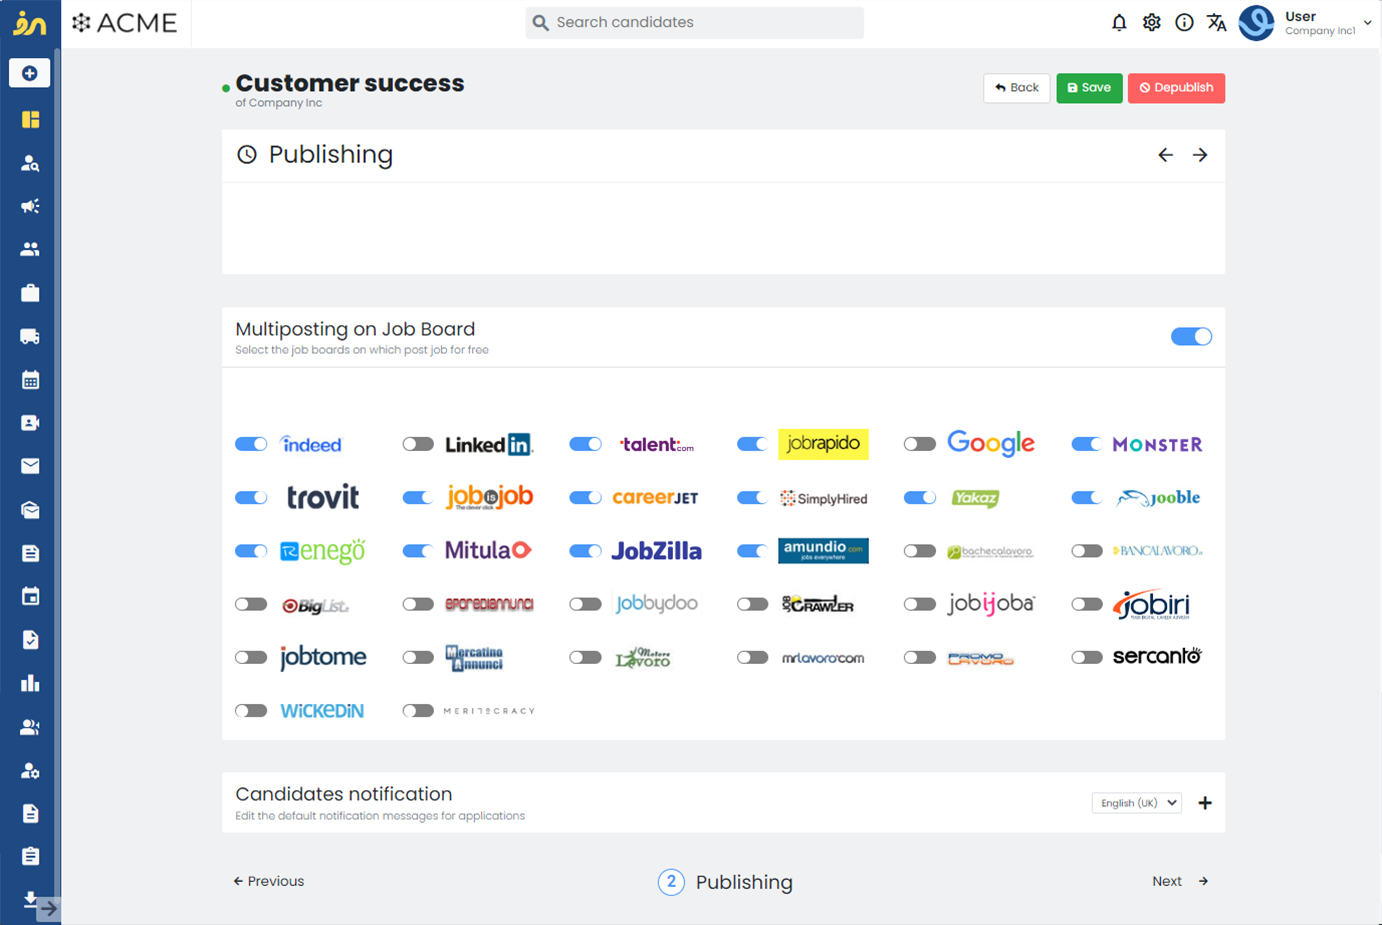Enable the LinkedIn job board toggle
Image resolution: width=1382 pixels, height=925 pixels.
coord(418,444)
